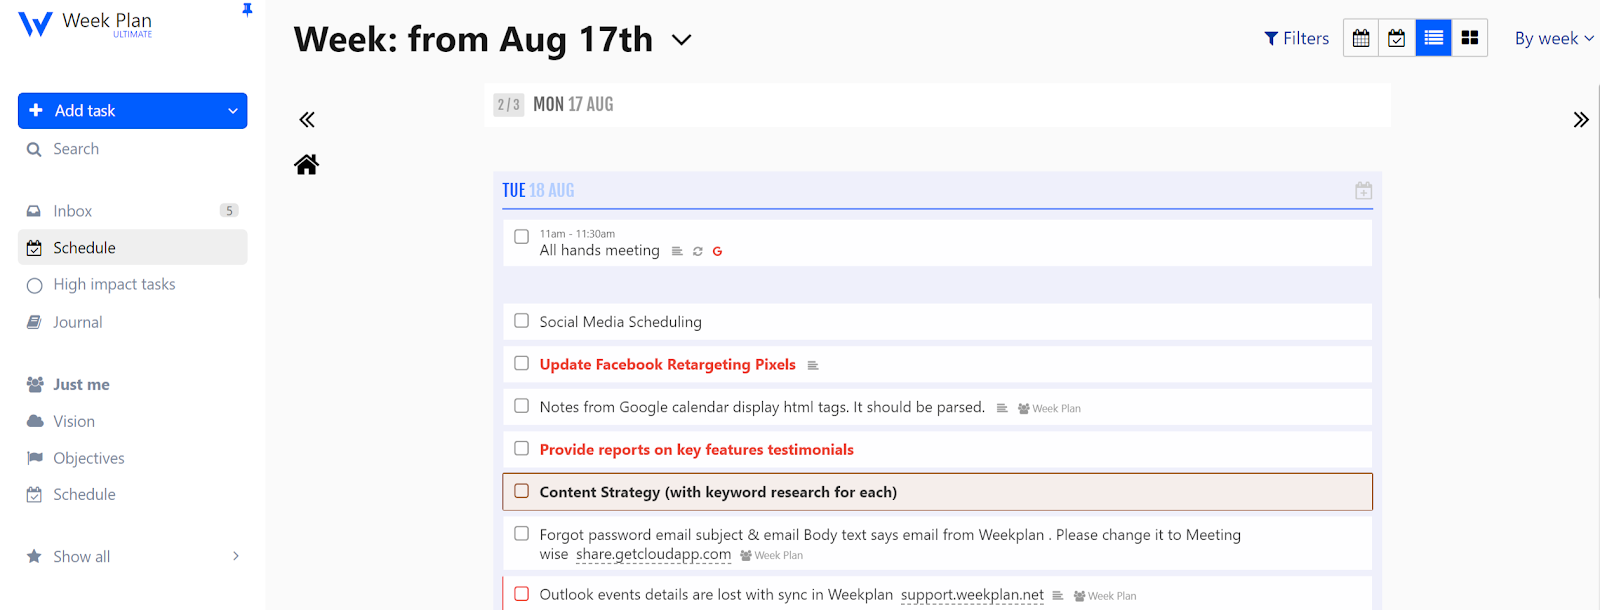
Task: Open notes icon on Update Facebook Retargeting Pixels
Action: [x=813, y=366]
